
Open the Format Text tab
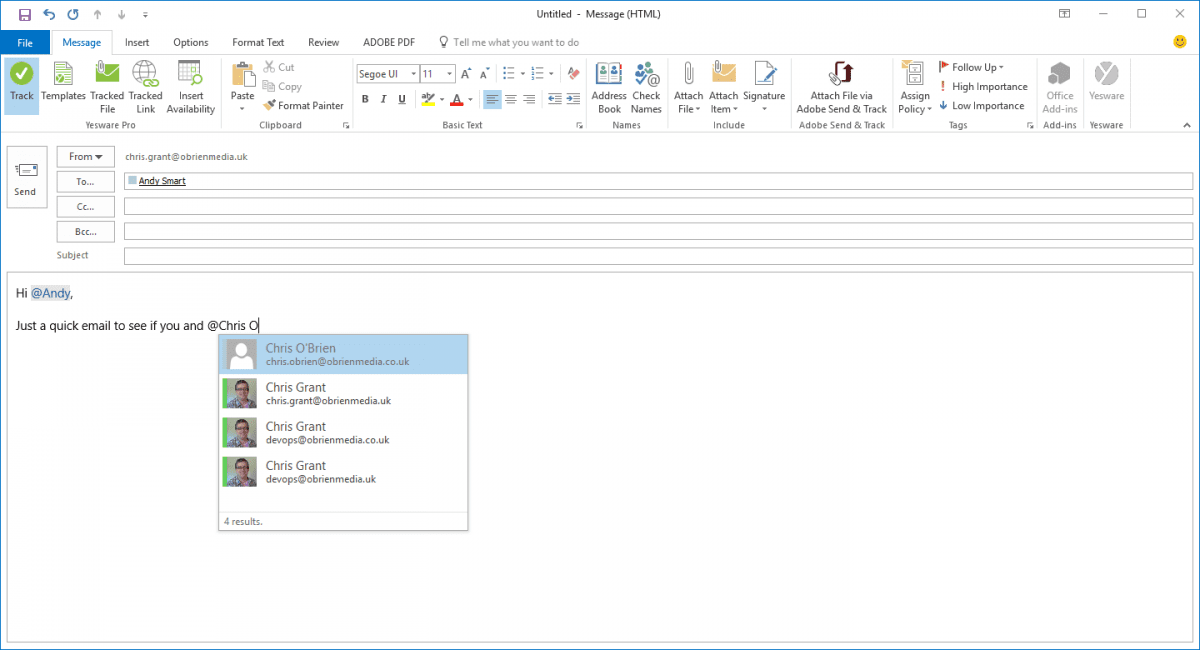[258, 42]
